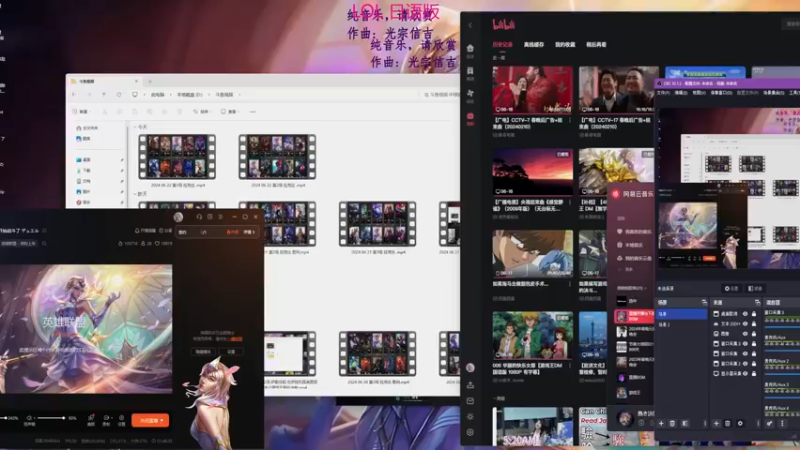Open first CCTV-7 春晚 video thumbnail in Bilibili

(x=532, y=89)
